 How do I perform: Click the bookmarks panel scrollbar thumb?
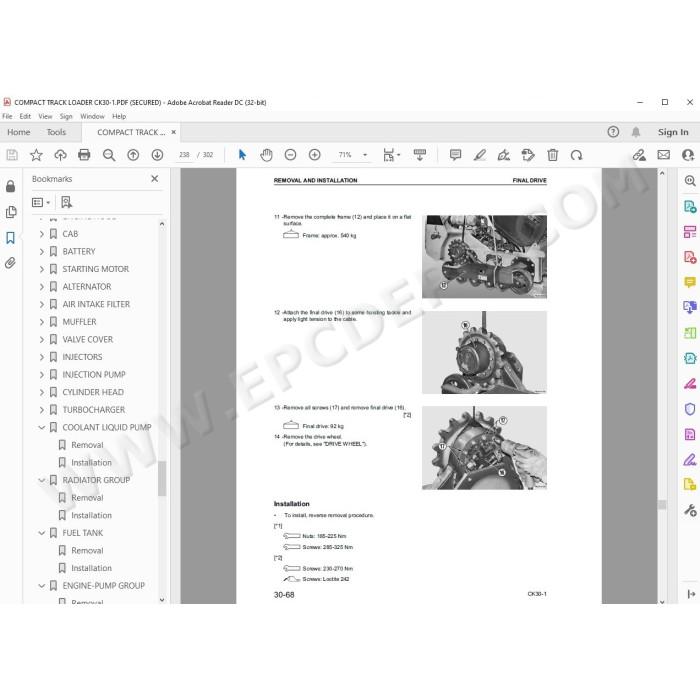click(x=162, y=479)
